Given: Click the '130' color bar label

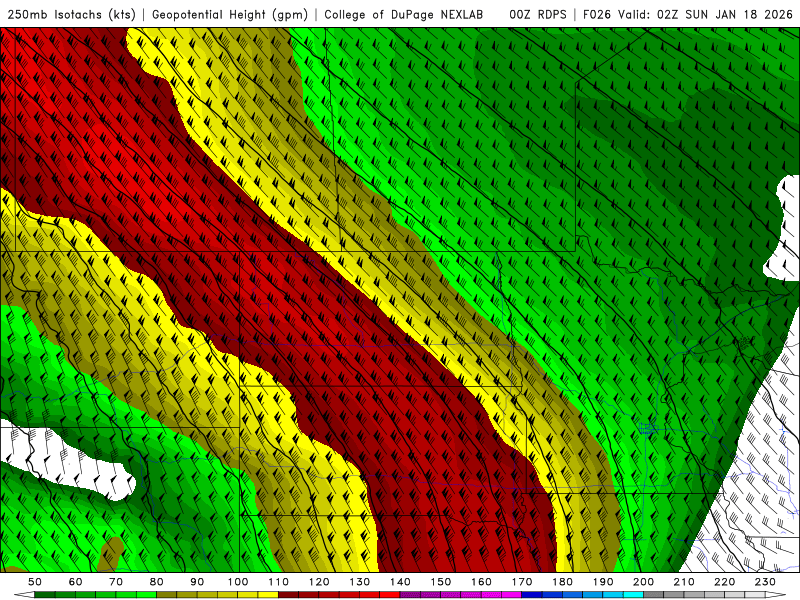Looking at the screenshot, I should tap(360, 582).
